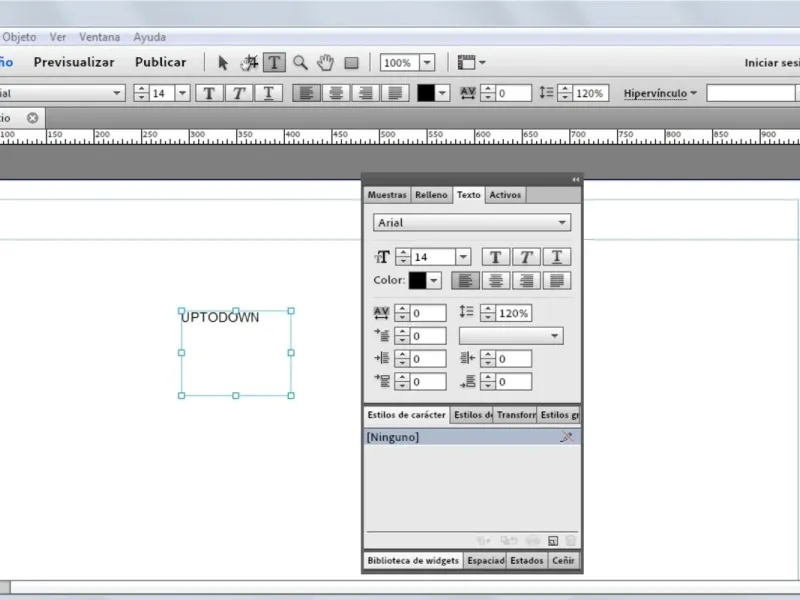
Task: Click the tracking AV icon in the Texto panel
Action: (382, 313)
